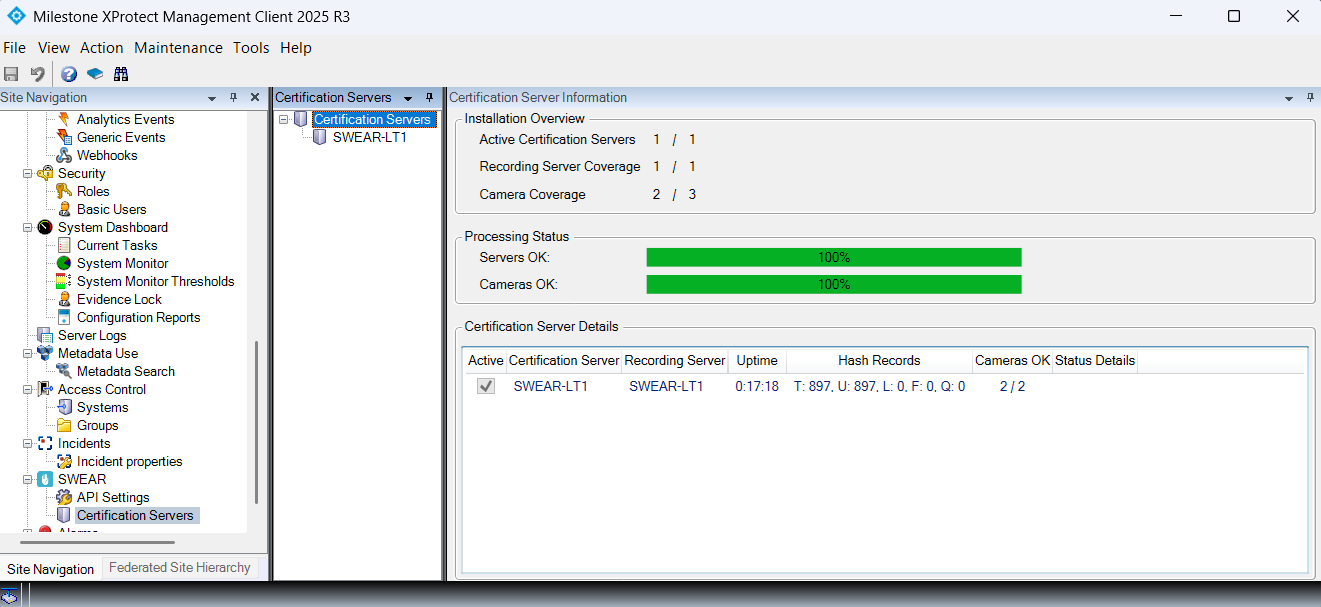Pin the Site Navigation panel

click(x=233, y=98)
